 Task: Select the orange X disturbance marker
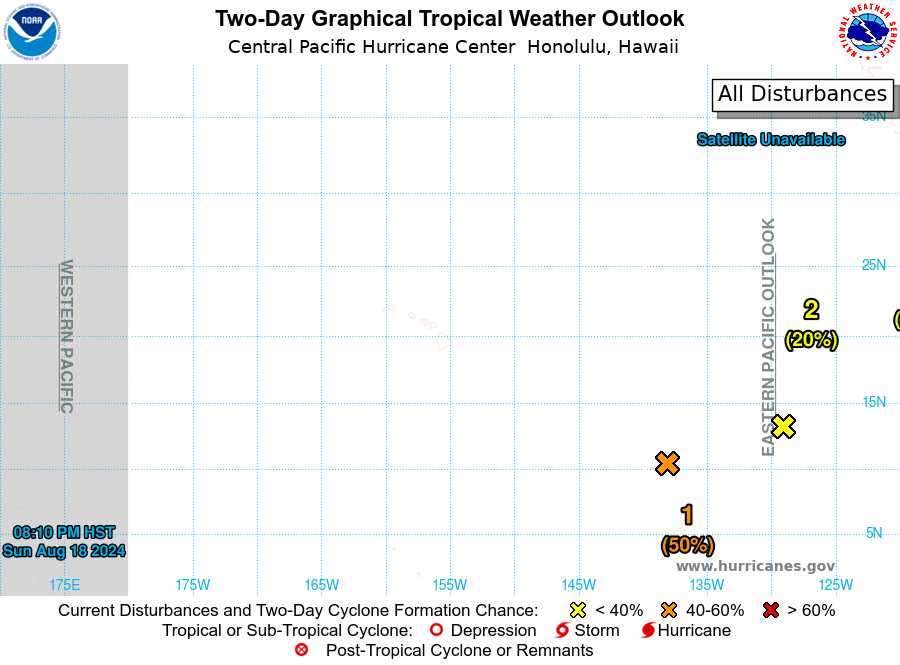pos(668,463)
